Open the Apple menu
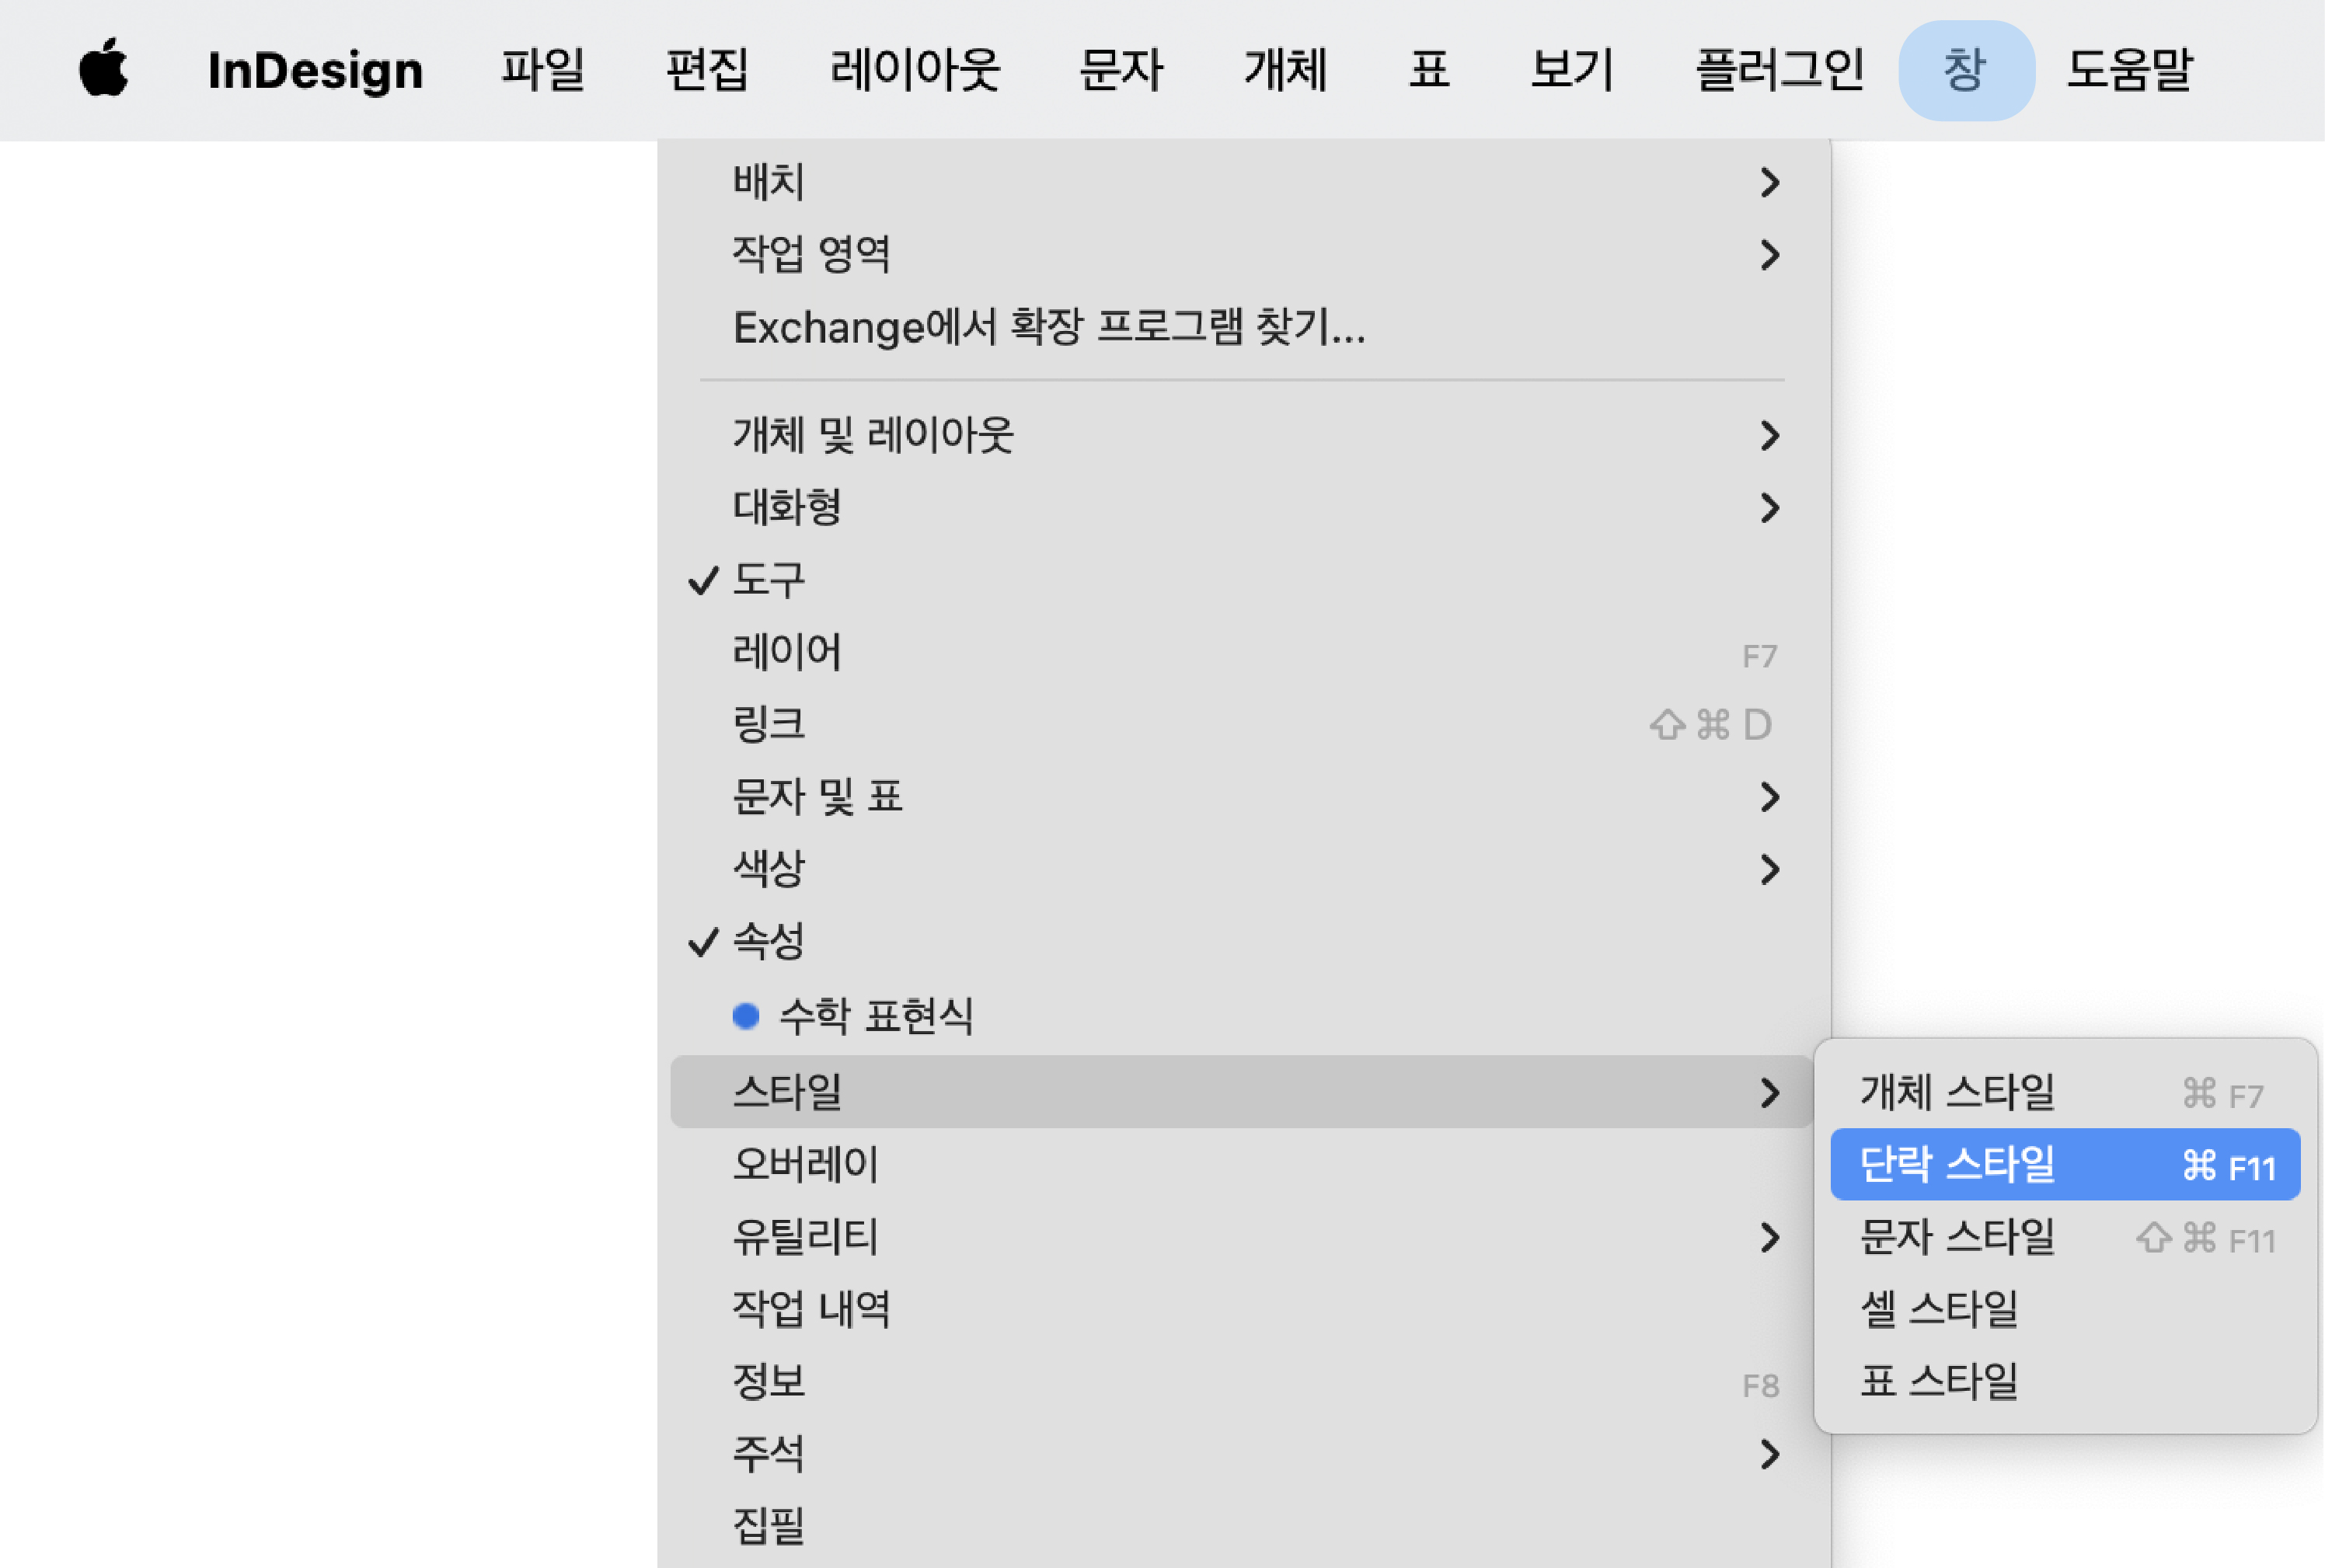The width and height of the screenshot is (2325, 1568). coord(104,70)
